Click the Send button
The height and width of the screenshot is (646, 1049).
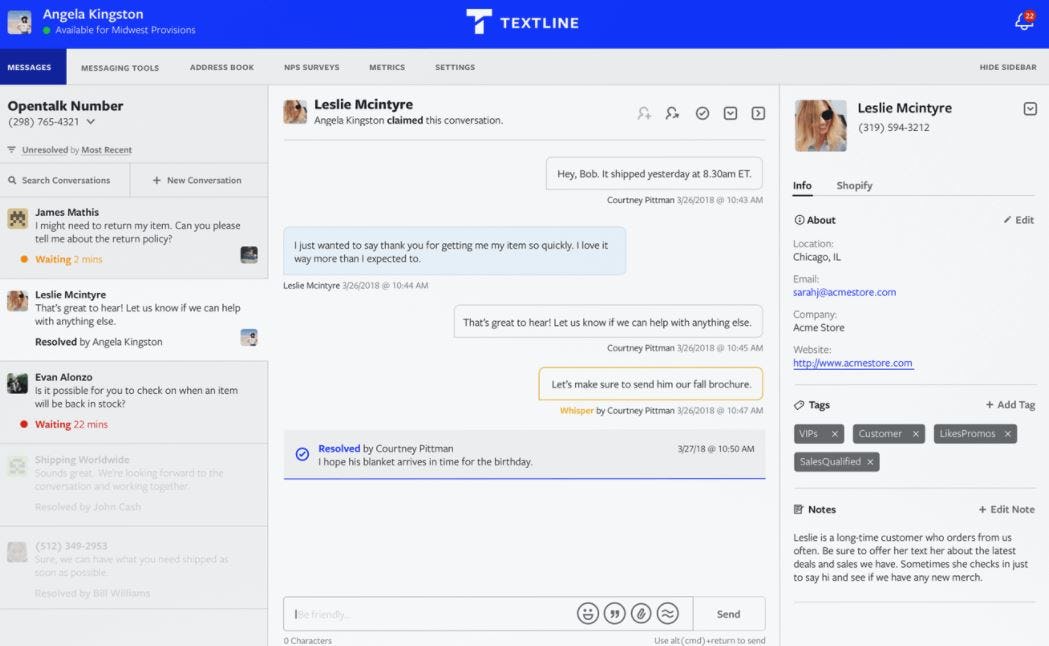point(729,613)
